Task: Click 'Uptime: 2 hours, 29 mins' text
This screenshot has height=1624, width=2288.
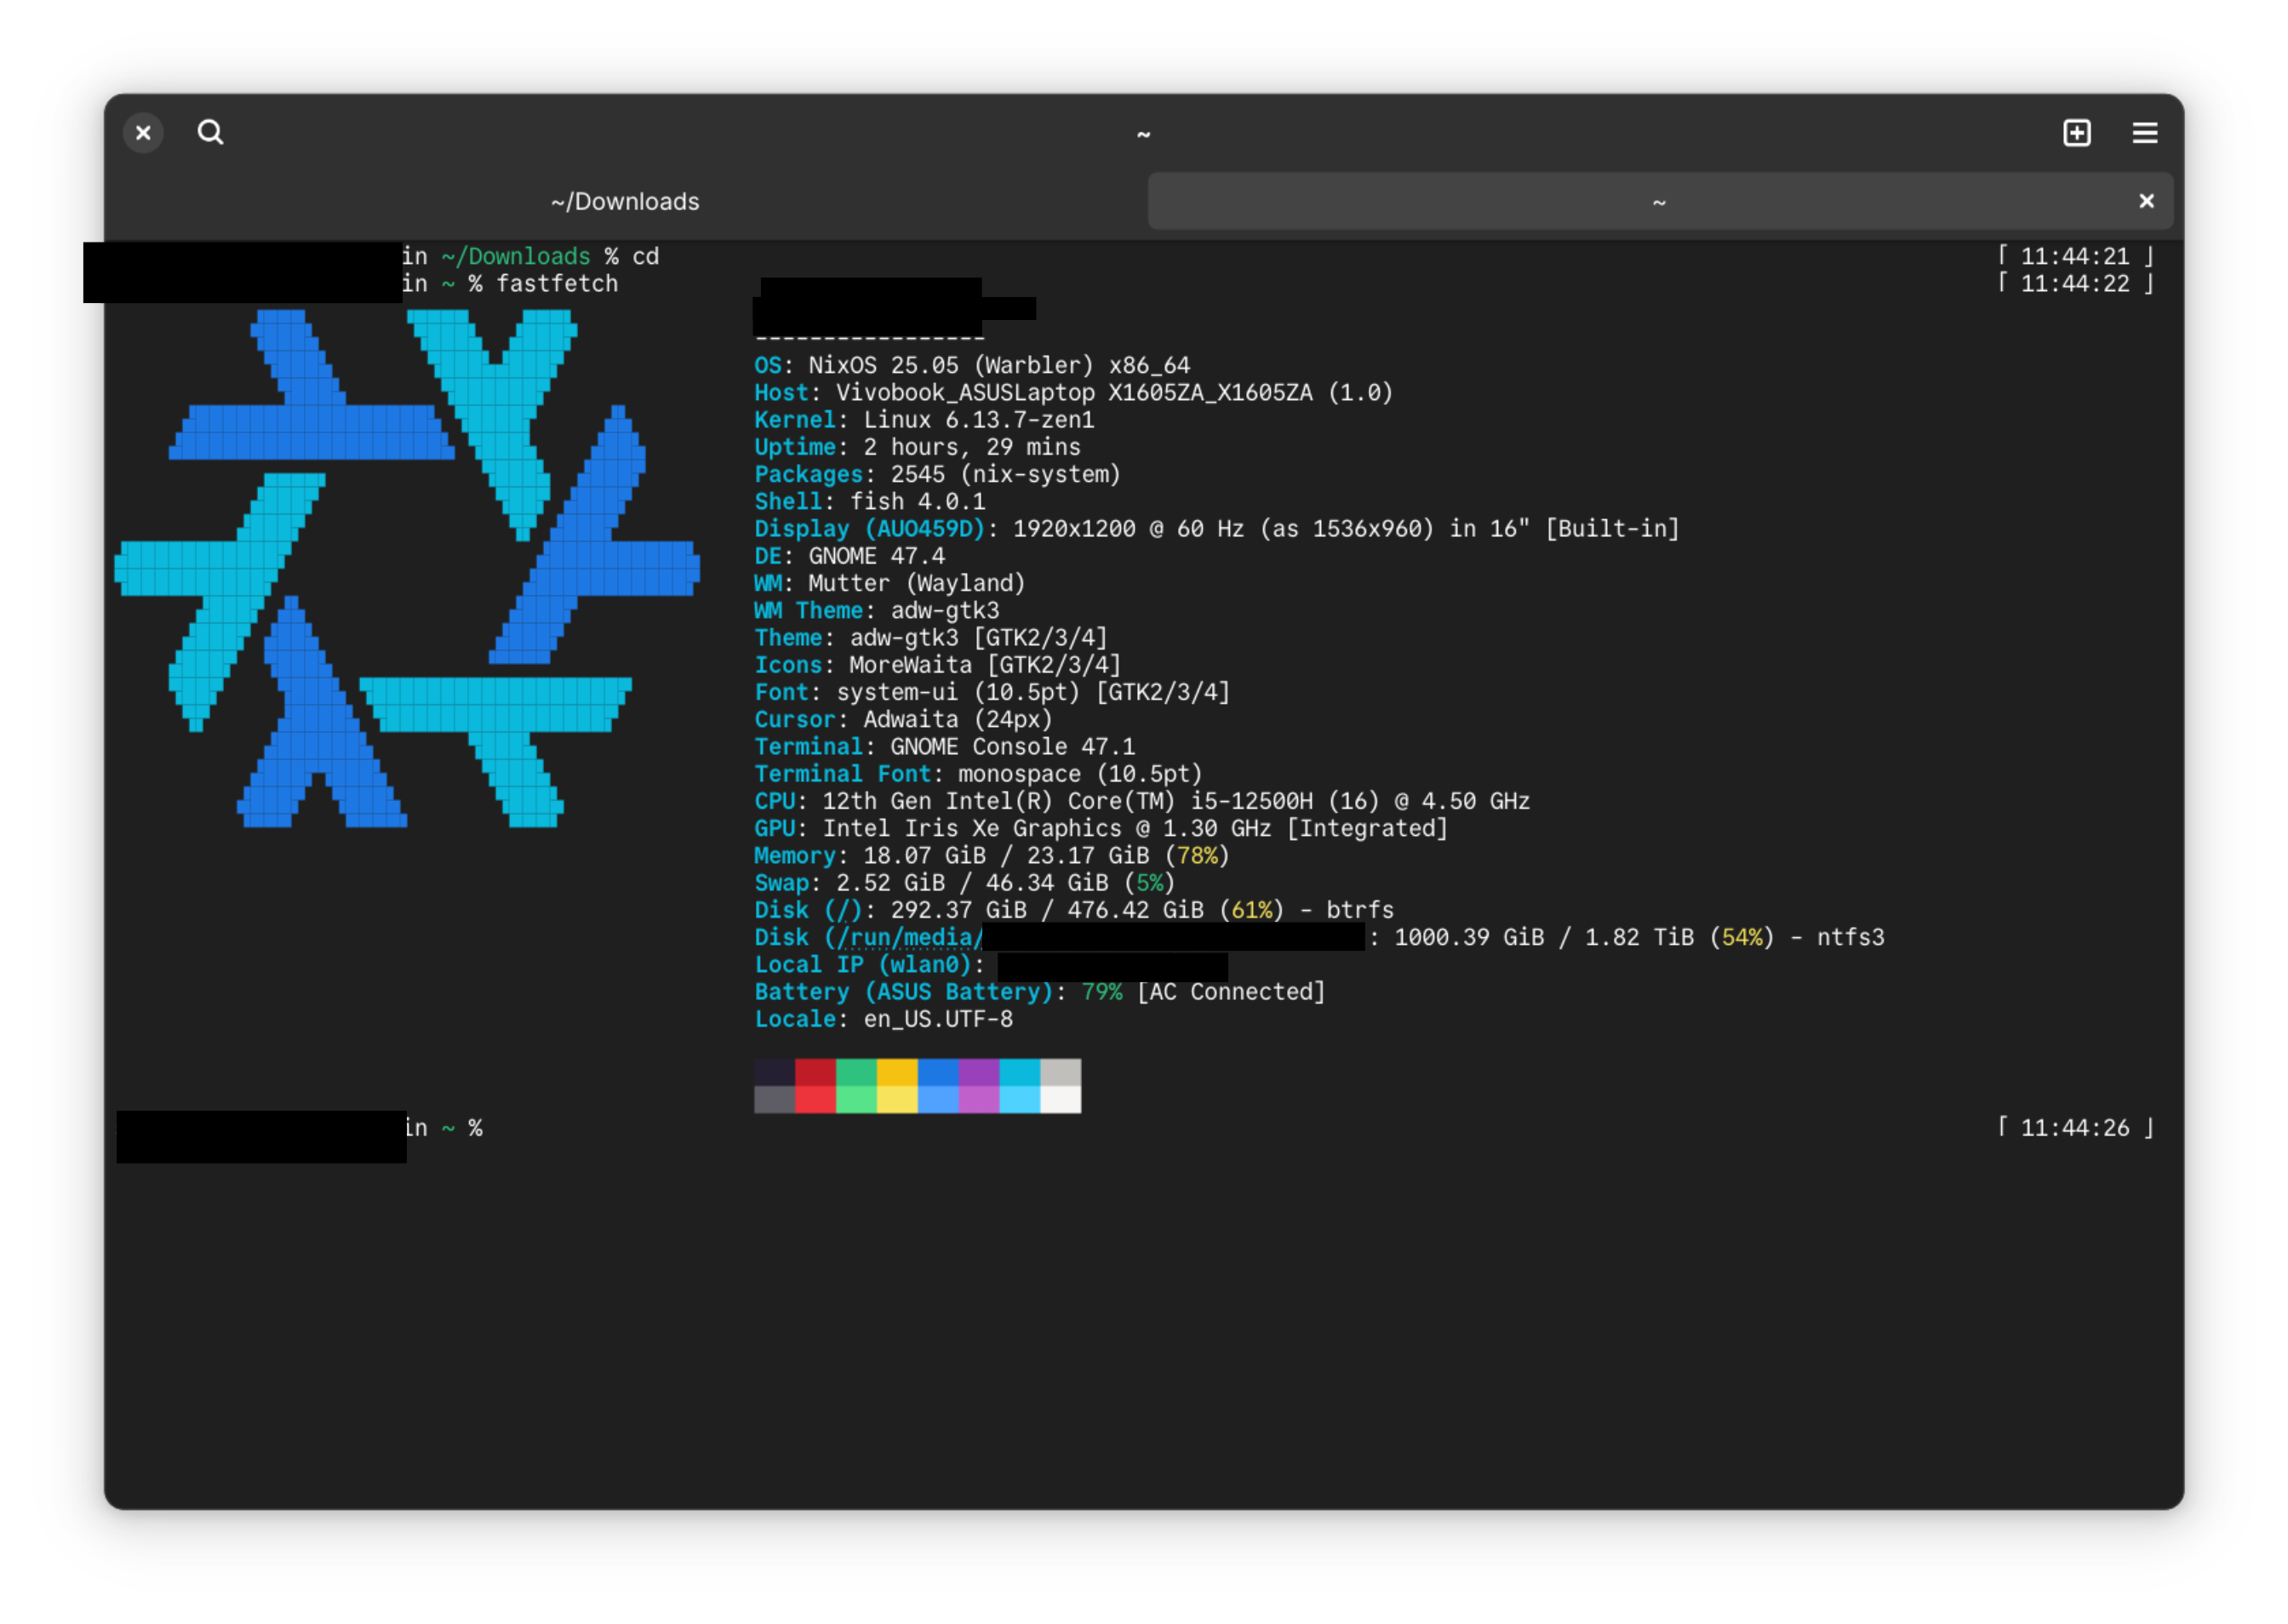Action: coord(917,447)
